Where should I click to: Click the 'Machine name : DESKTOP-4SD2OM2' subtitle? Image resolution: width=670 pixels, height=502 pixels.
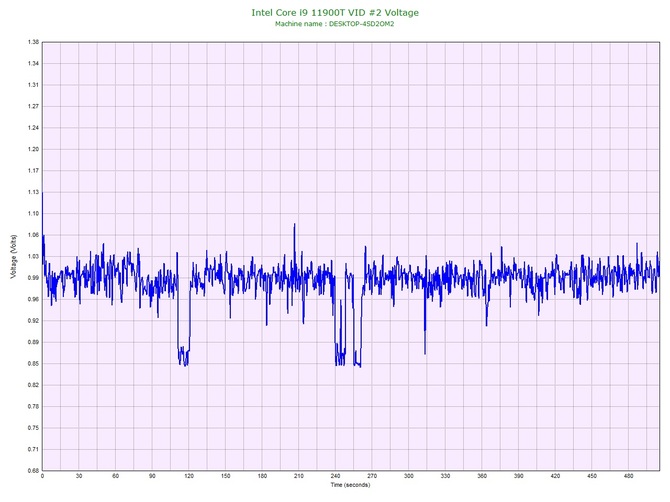coord(335,24)
